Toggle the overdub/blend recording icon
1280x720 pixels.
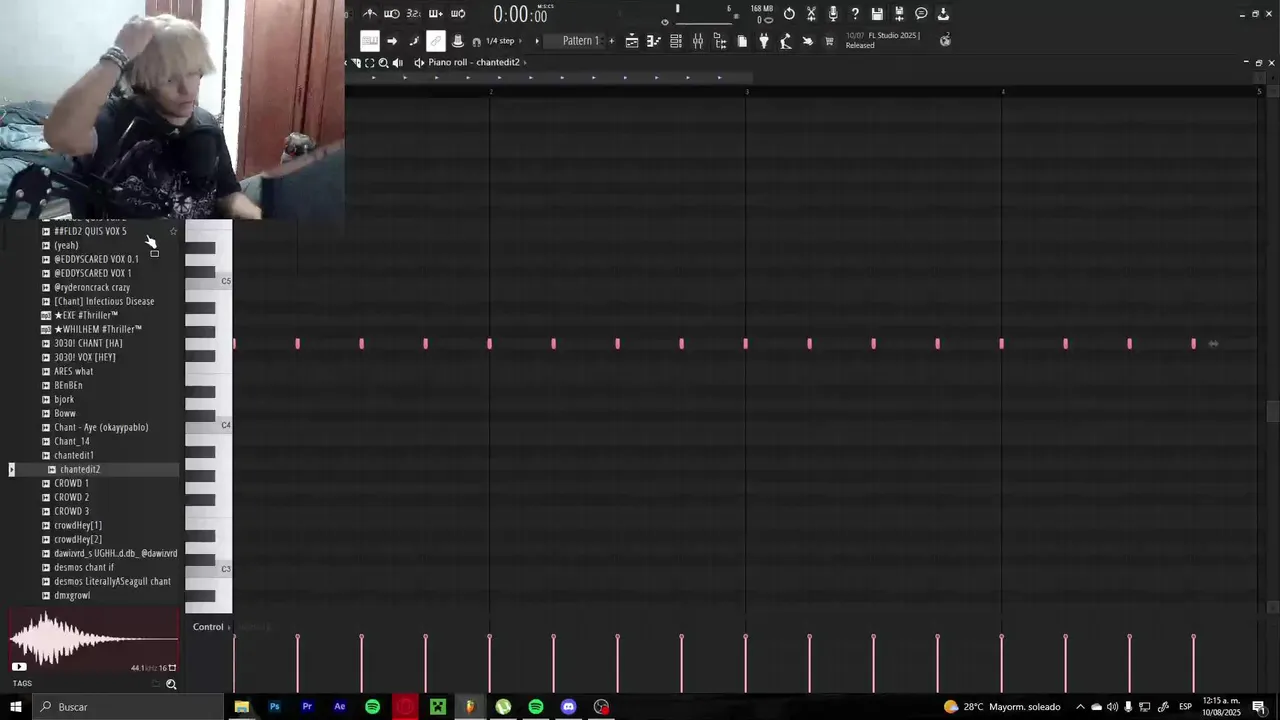click(436, 14)
